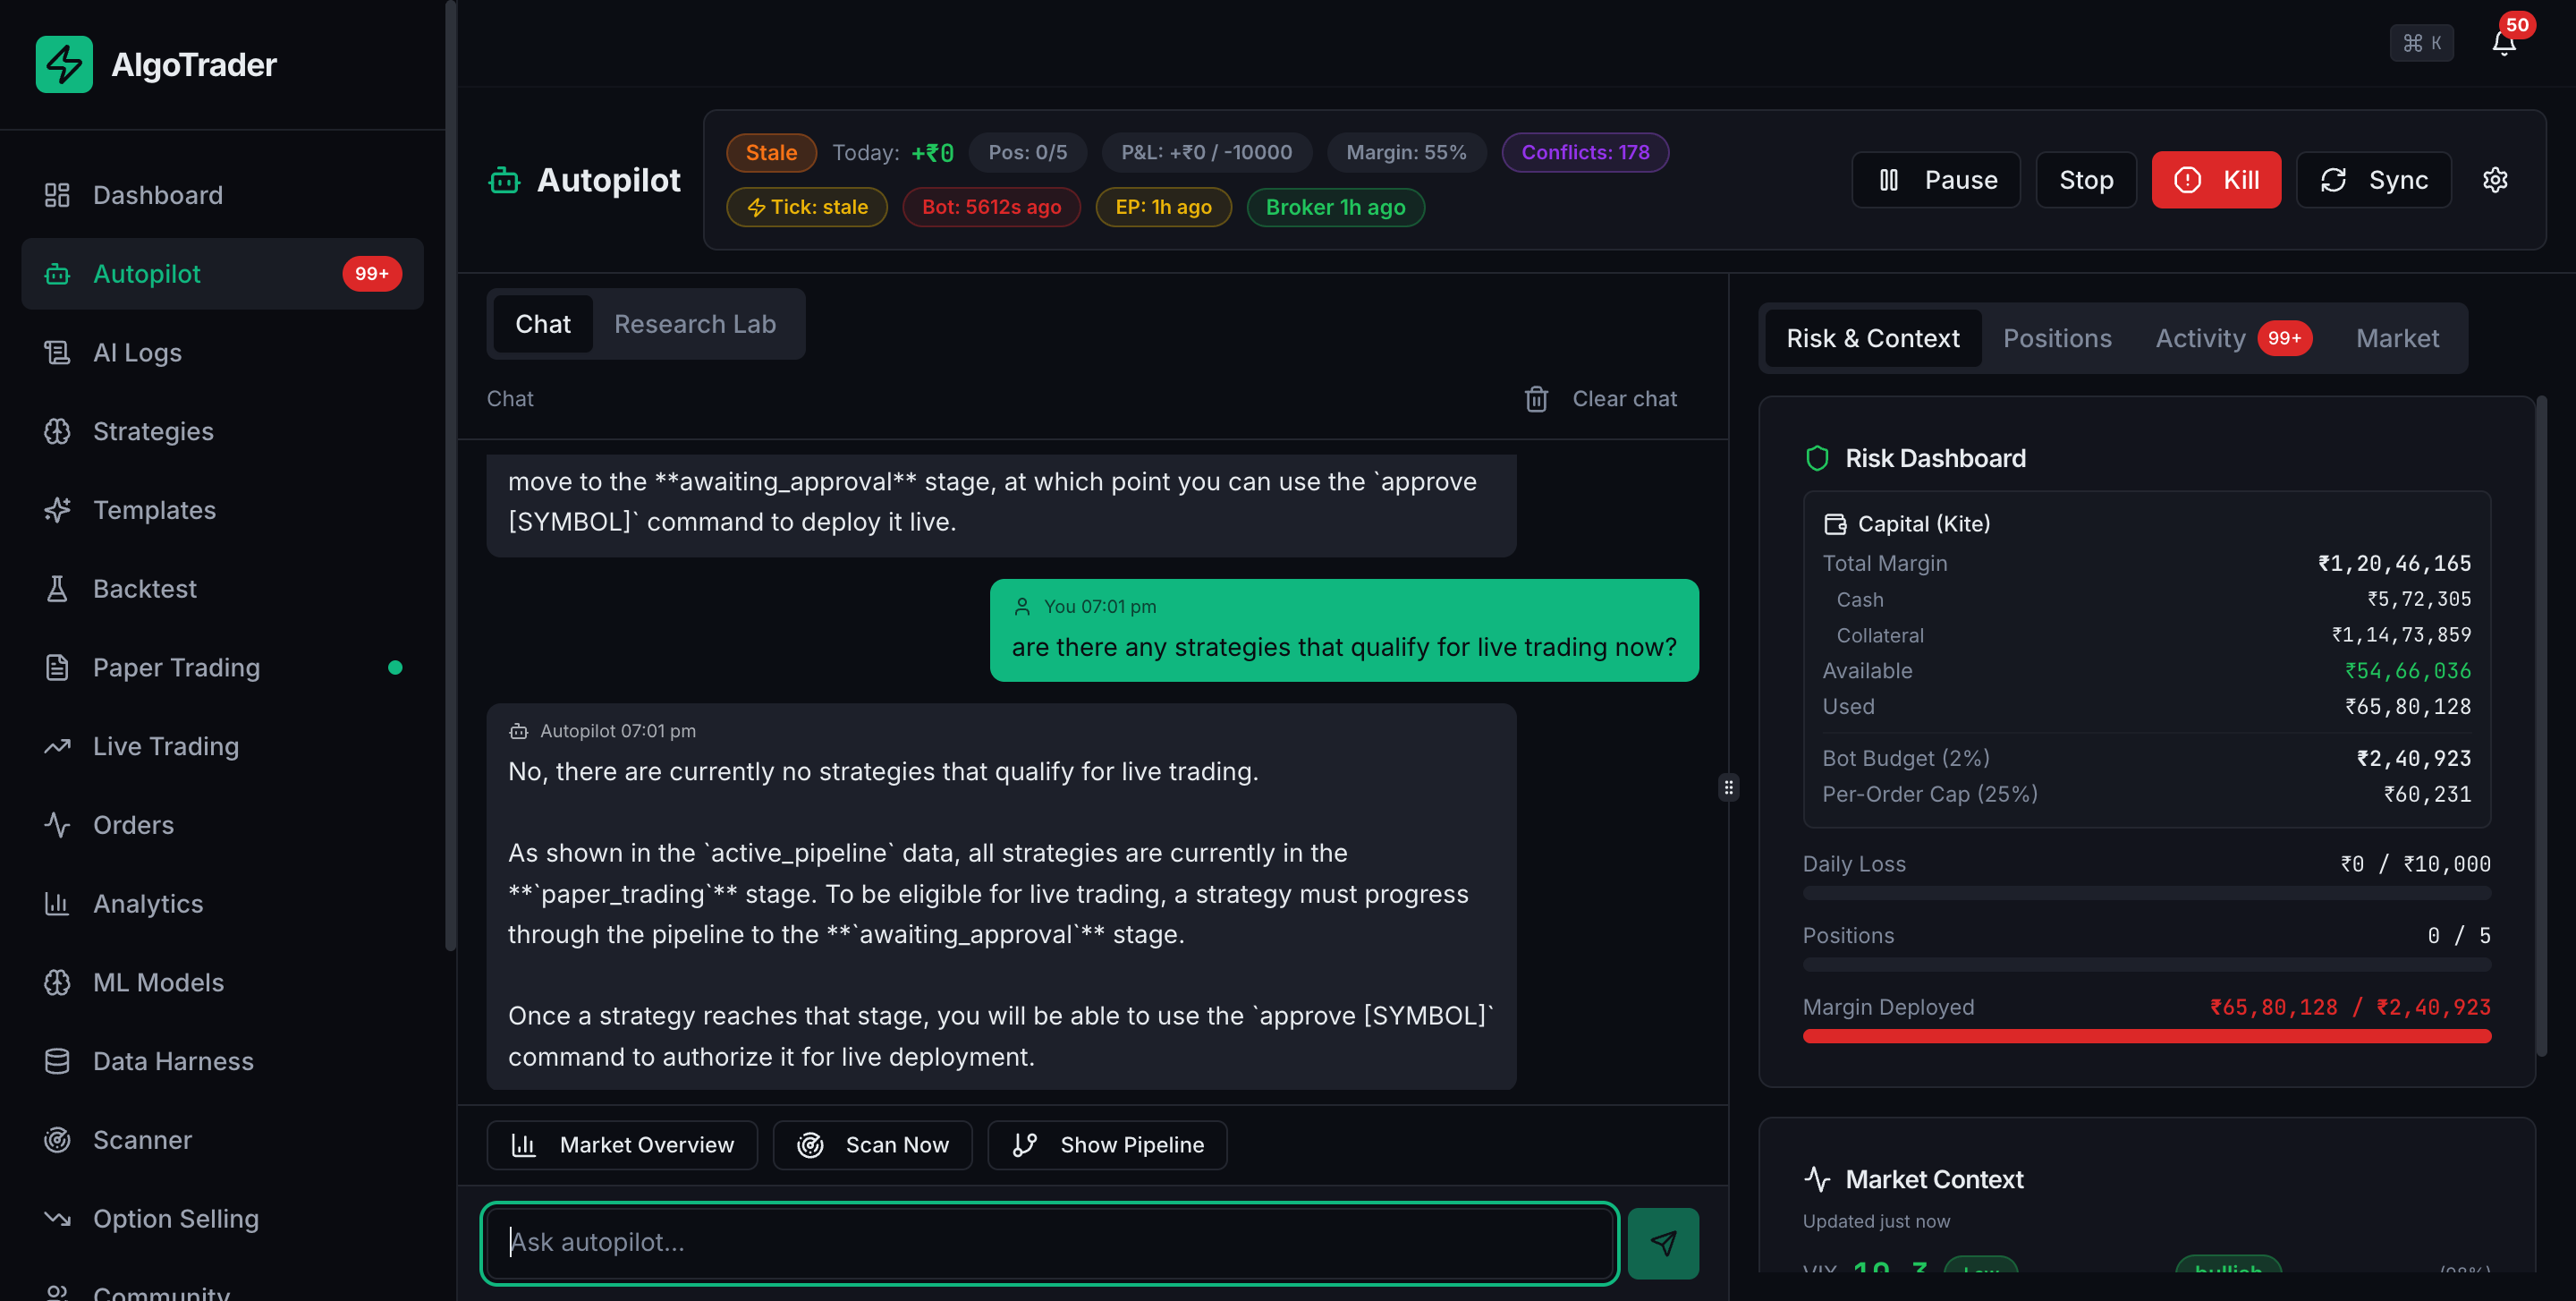The image size is (2576, 1301).
Task: Click the AlgoTrader lightning logo
Action: click(64, 64)
